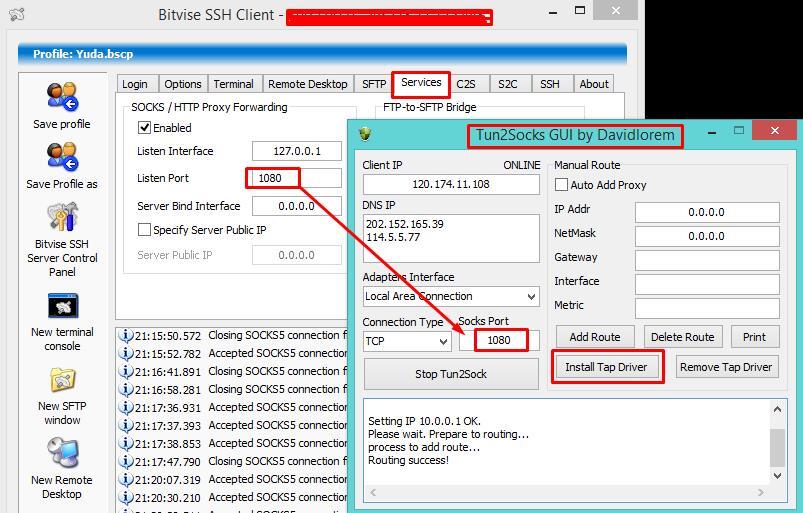Image resolution: width=803 pixels, height=513 pixels.
Task: Select the Services tab
Action: pos(421,83)
